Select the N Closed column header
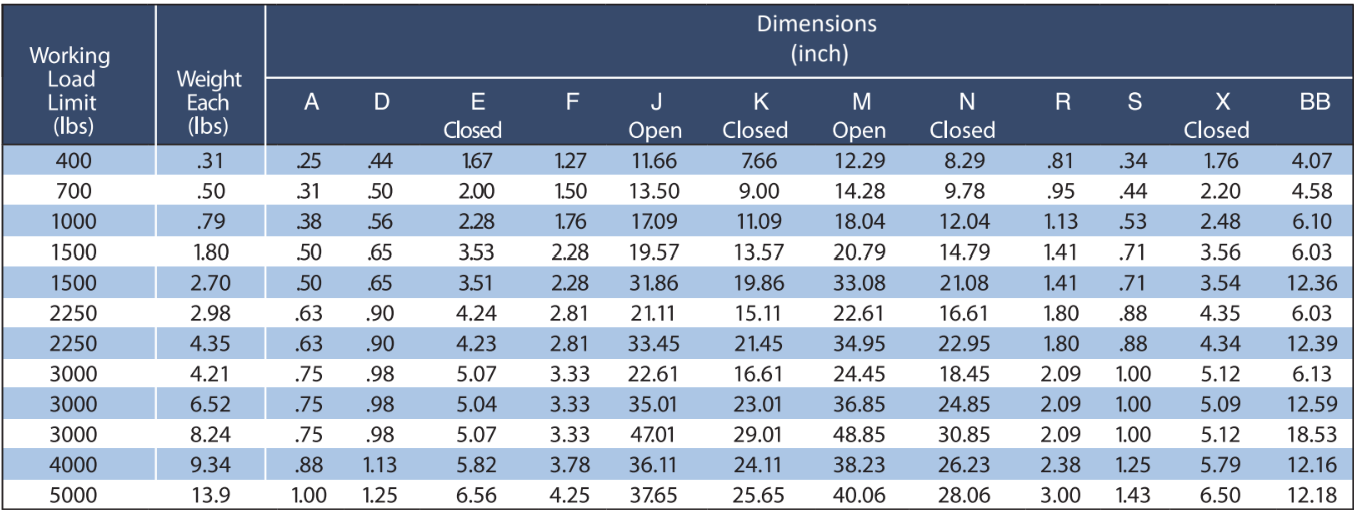Image resolution: width=1354 pixels, height=510 pixels. point(962,115)
